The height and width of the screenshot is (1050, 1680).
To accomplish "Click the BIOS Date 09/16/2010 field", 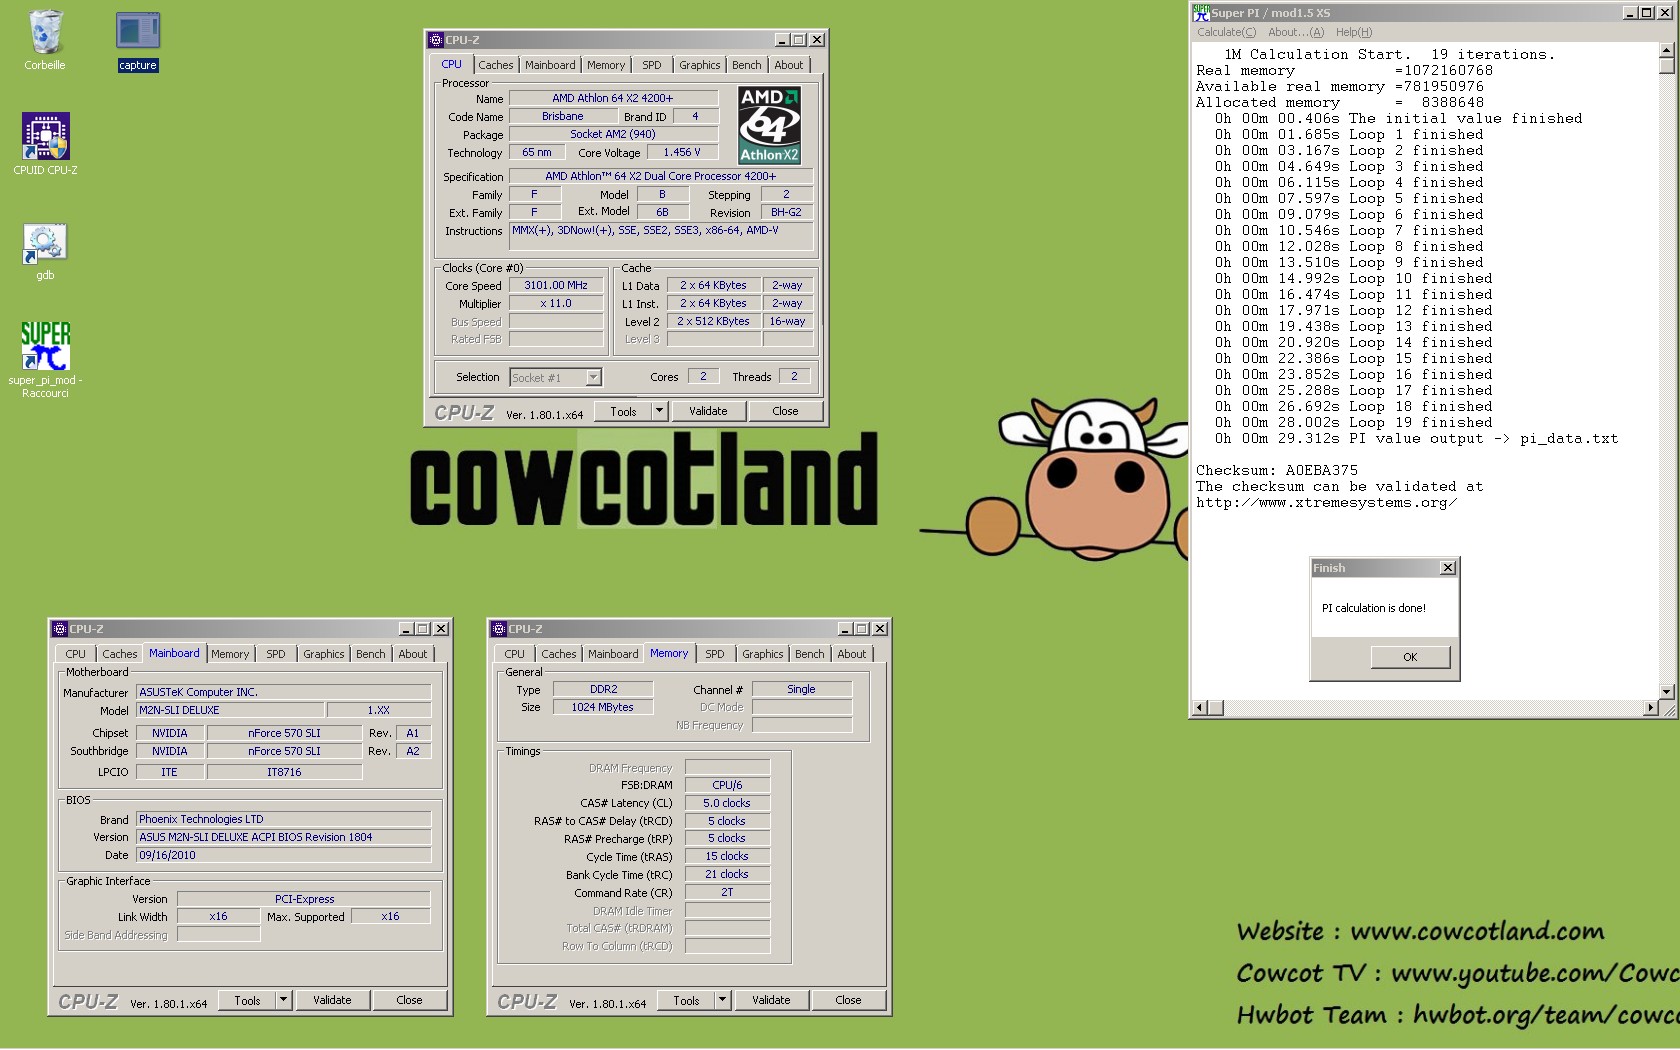I will [283, 855].
